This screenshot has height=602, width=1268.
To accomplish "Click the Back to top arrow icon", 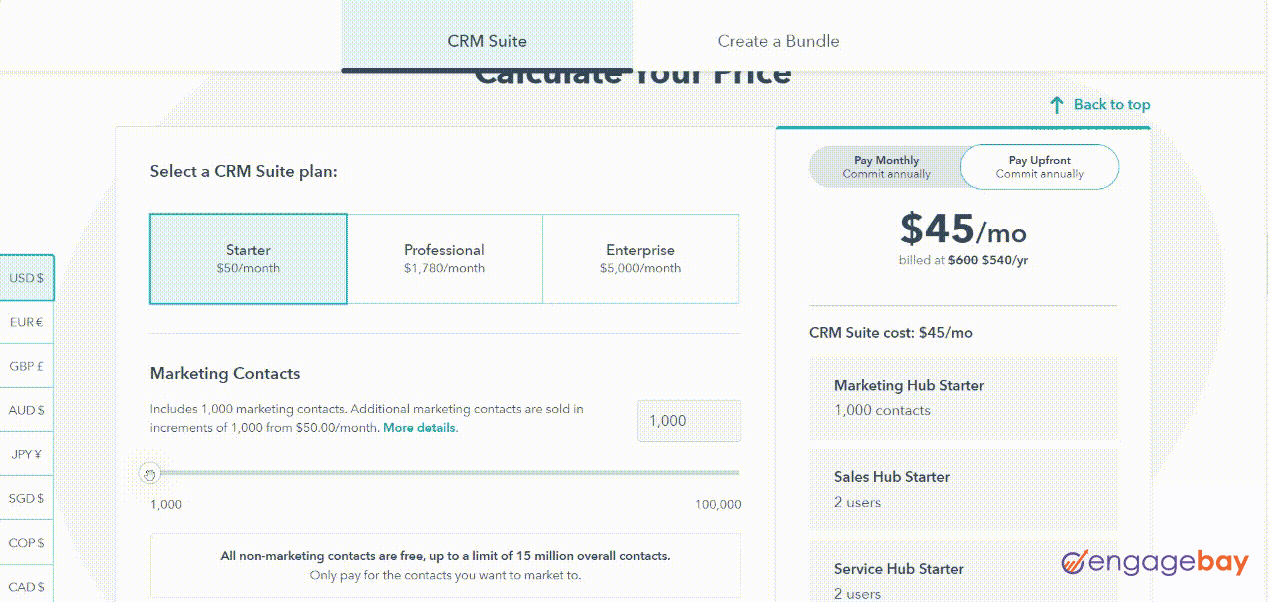I will coord(1057,104).
